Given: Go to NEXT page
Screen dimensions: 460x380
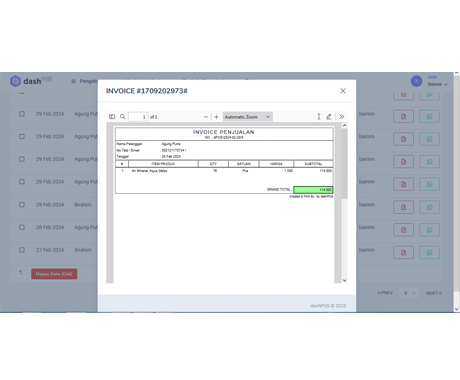Looking at the screenshot, I should (x=434, y=293).
